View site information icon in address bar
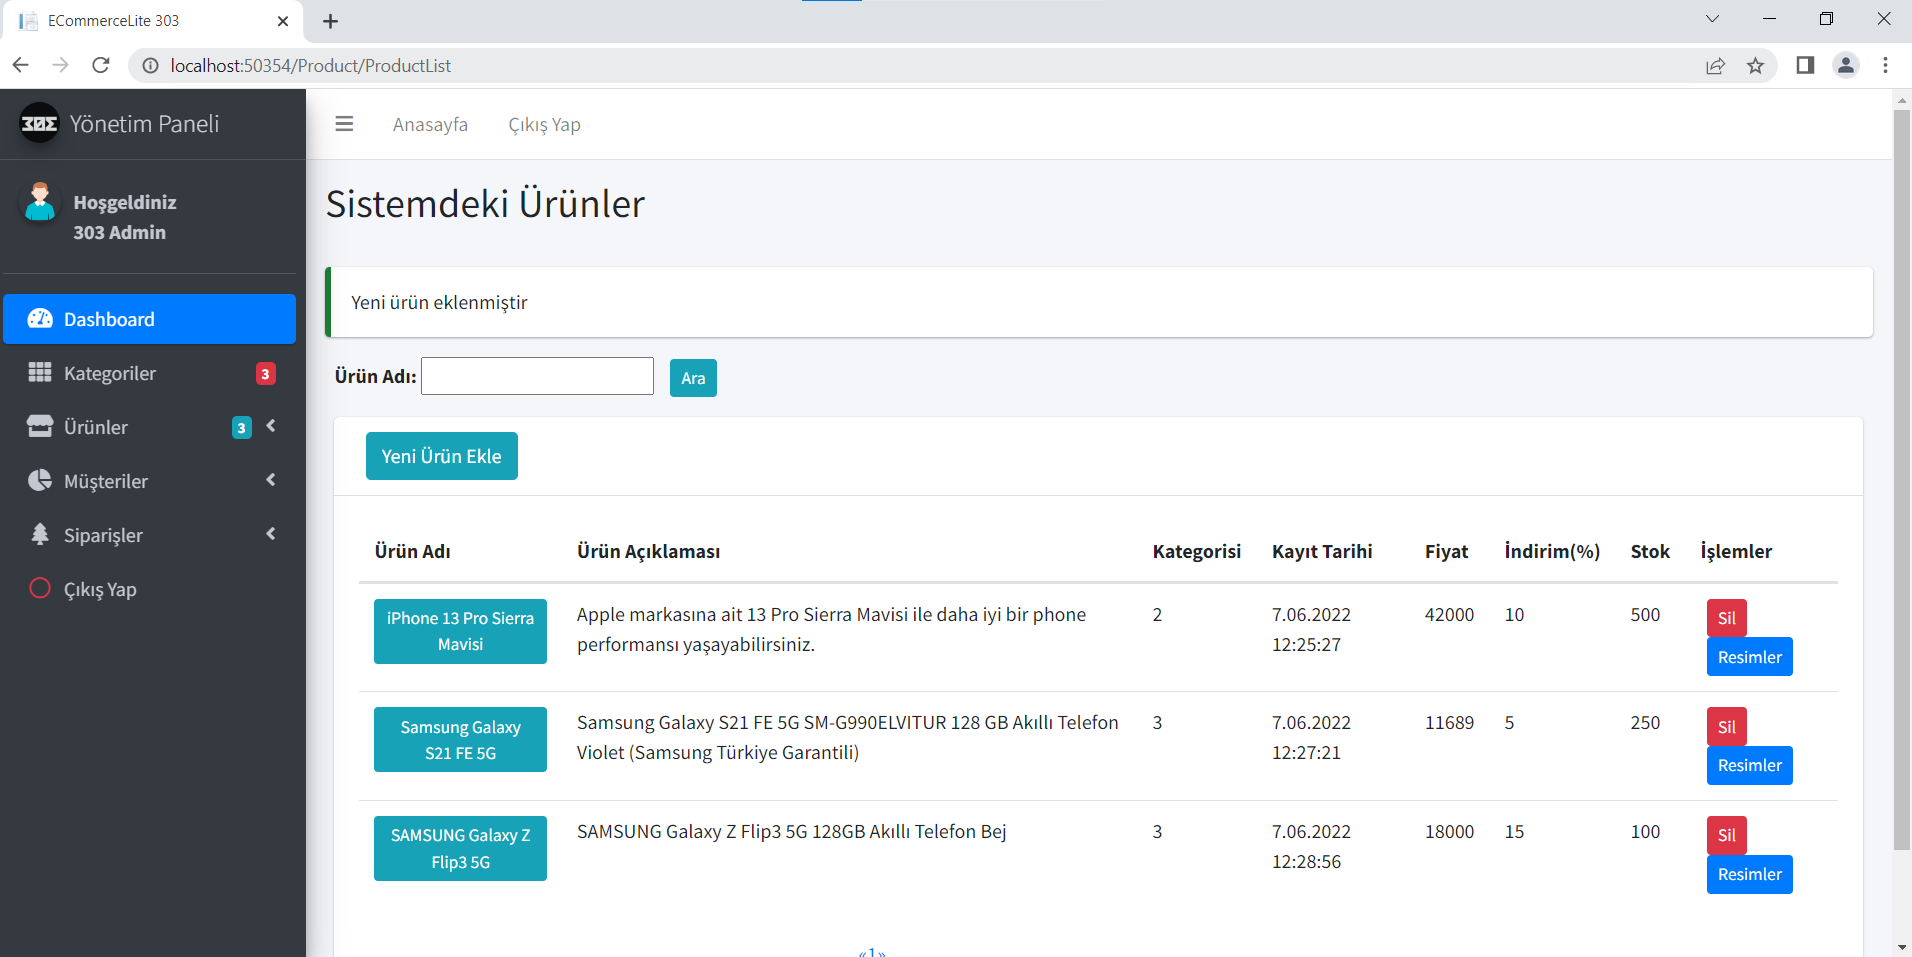This screenshot has width=1912, height=957. point(150,65)
